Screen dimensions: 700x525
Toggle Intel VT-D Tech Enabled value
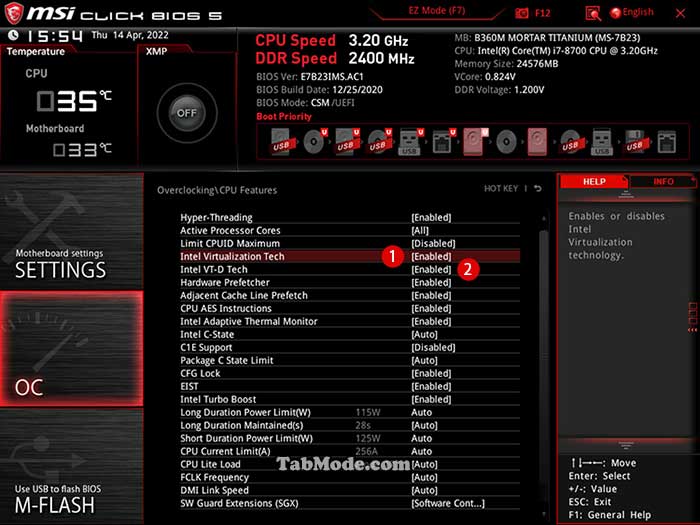click(x=431, y=269)
